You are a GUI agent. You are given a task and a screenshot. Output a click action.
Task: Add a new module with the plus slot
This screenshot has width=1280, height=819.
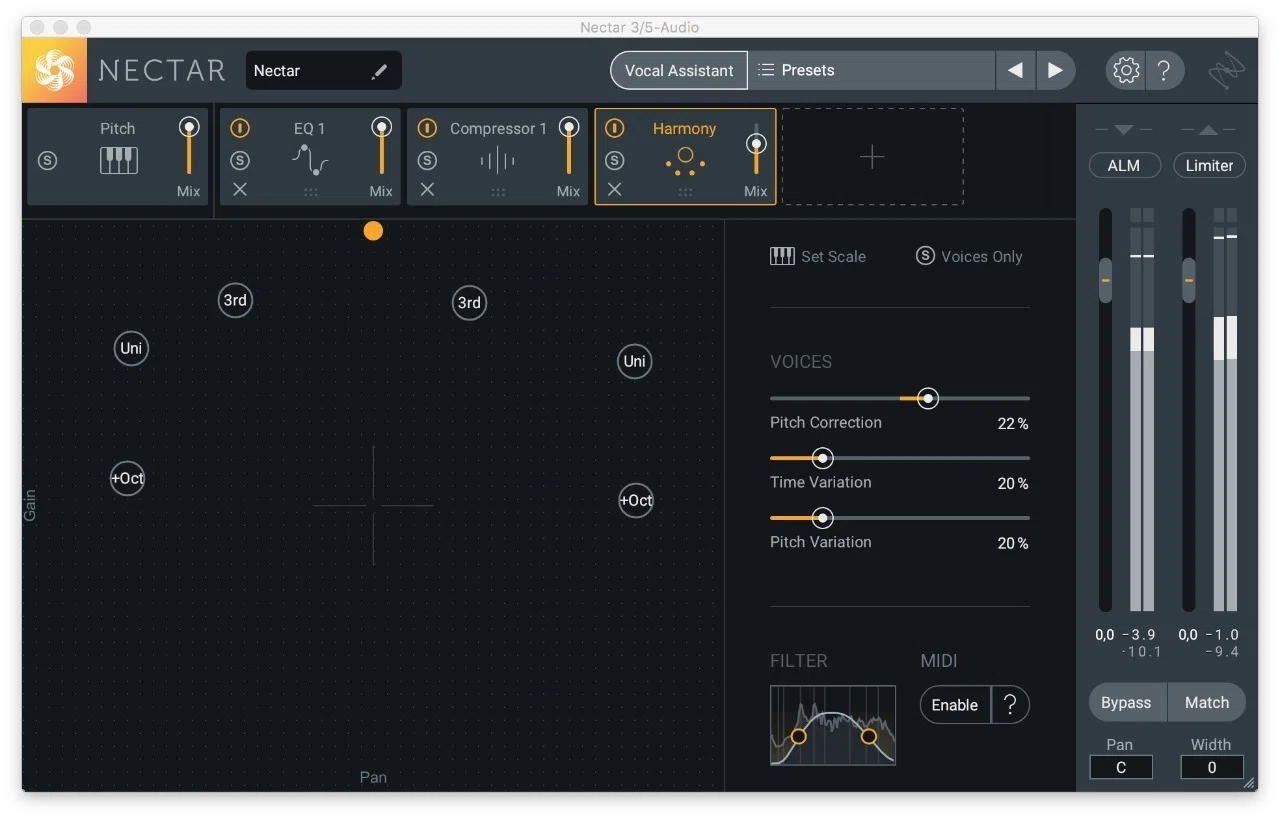pyautogui.click(x=872, y=157)
